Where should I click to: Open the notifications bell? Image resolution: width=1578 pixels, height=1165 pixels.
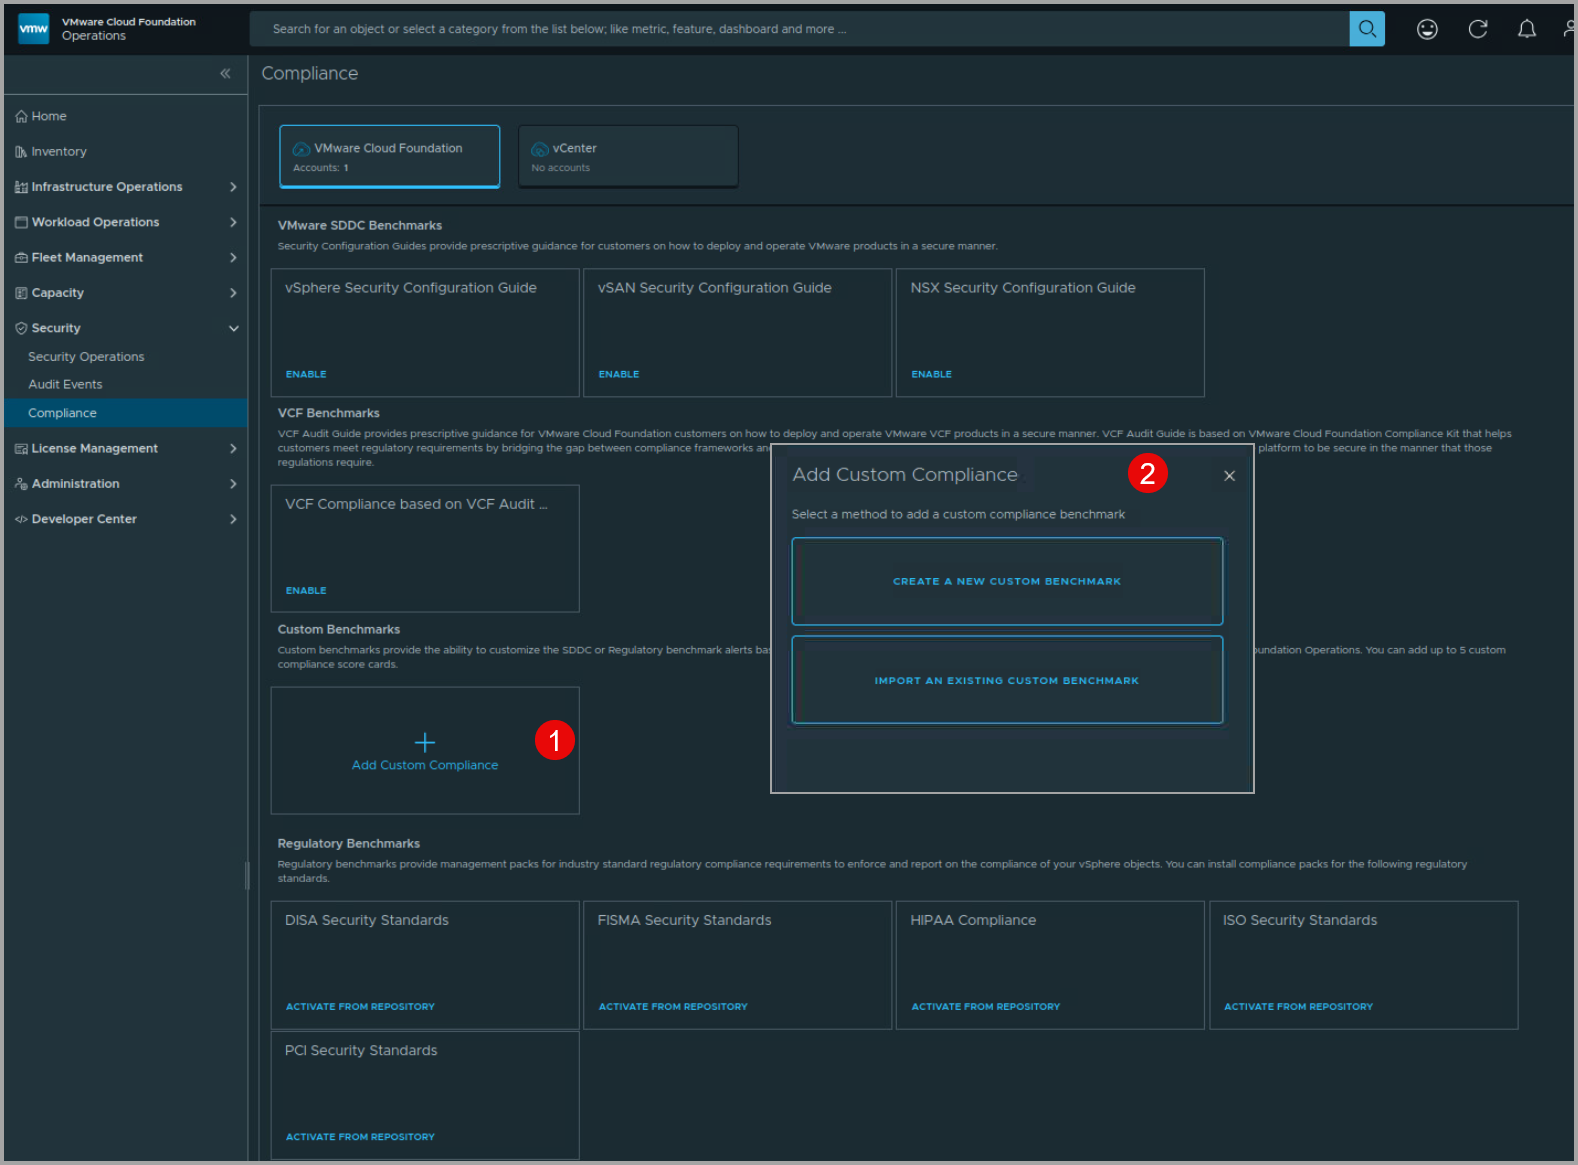[x=1526, y=29]
